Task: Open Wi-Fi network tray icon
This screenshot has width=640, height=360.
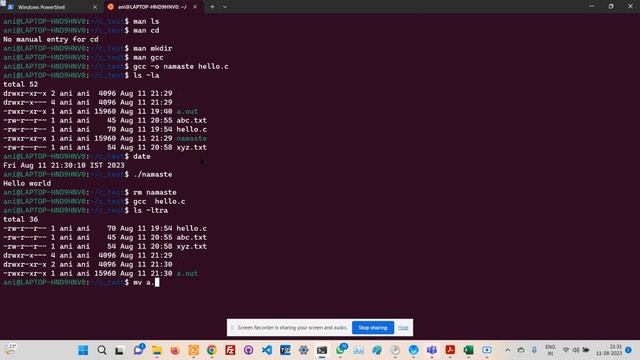Action: click(x=566, y=350)
